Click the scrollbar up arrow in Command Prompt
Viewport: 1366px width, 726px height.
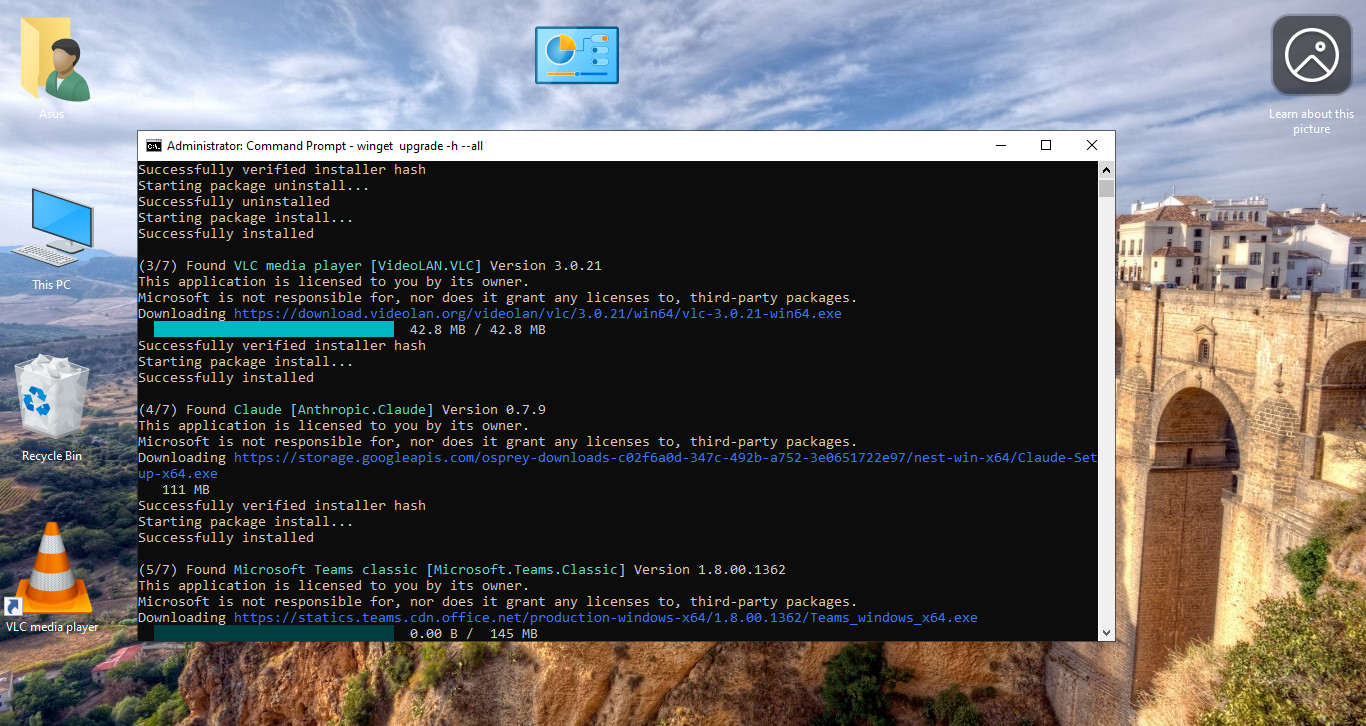(x=1106, y=169)
